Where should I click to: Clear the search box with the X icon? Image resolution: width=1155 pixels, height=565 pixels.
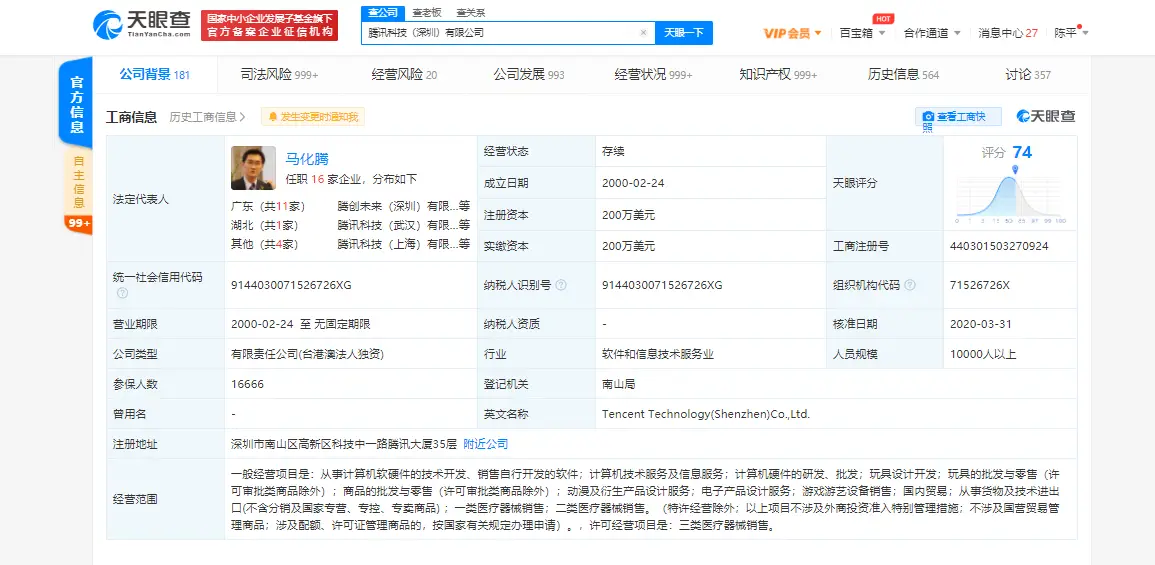pyautogui.click(x=643, y=32)
